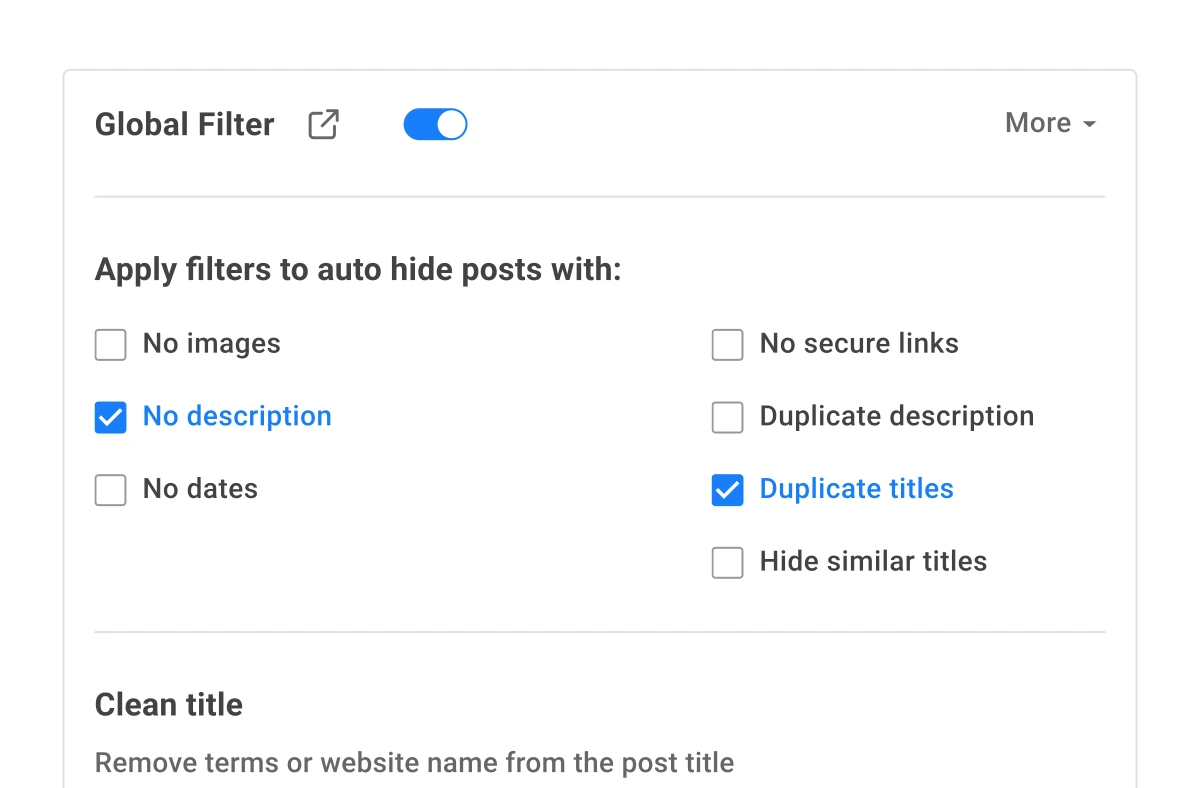Expand the caret next to More
The height and width of the screenshot is (788, 1200).
[x=1092, y=124]
